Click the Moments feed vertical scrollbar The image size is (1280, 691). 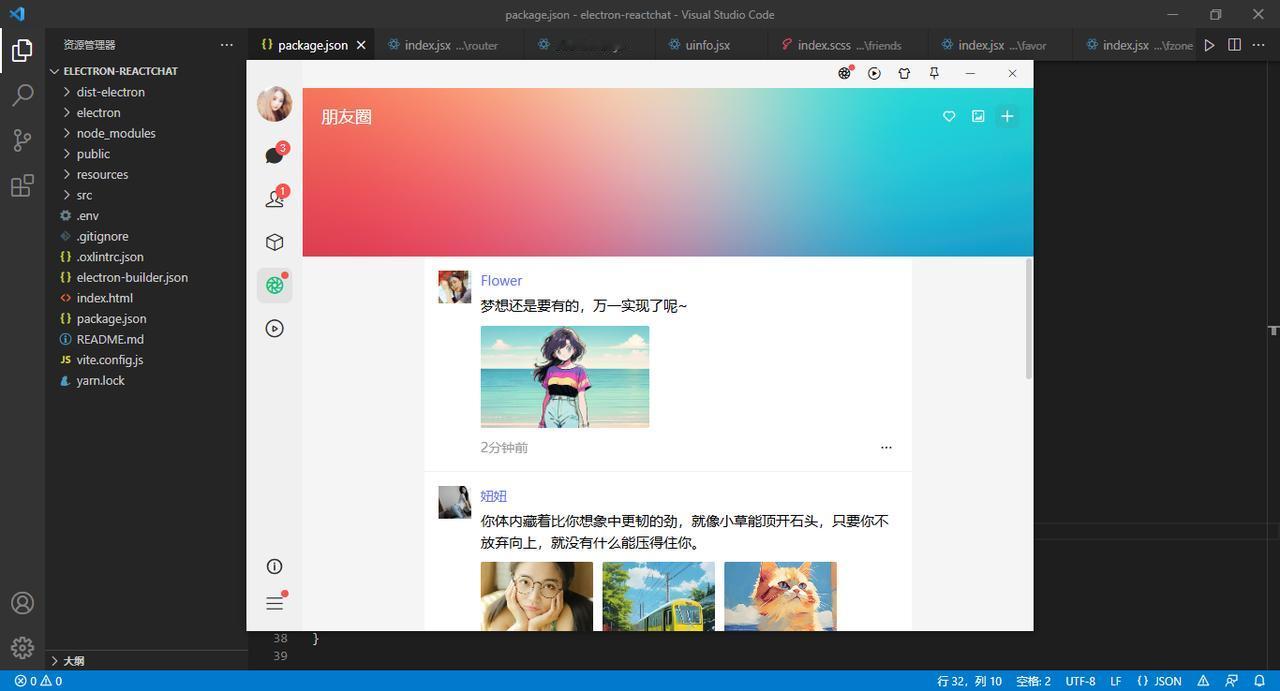(x=1028, y=319)
